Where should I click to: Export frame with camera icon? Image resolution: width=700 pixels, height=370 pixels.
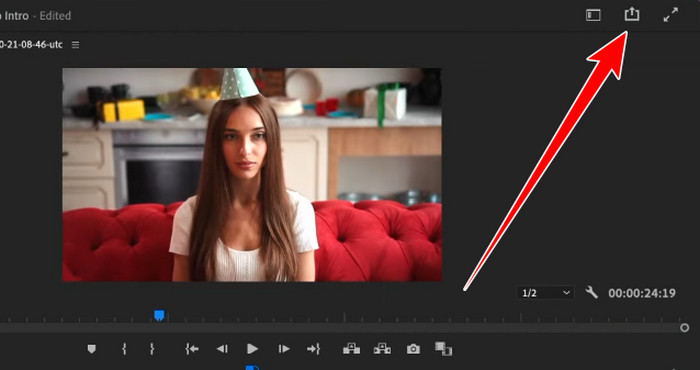[413, 349]
